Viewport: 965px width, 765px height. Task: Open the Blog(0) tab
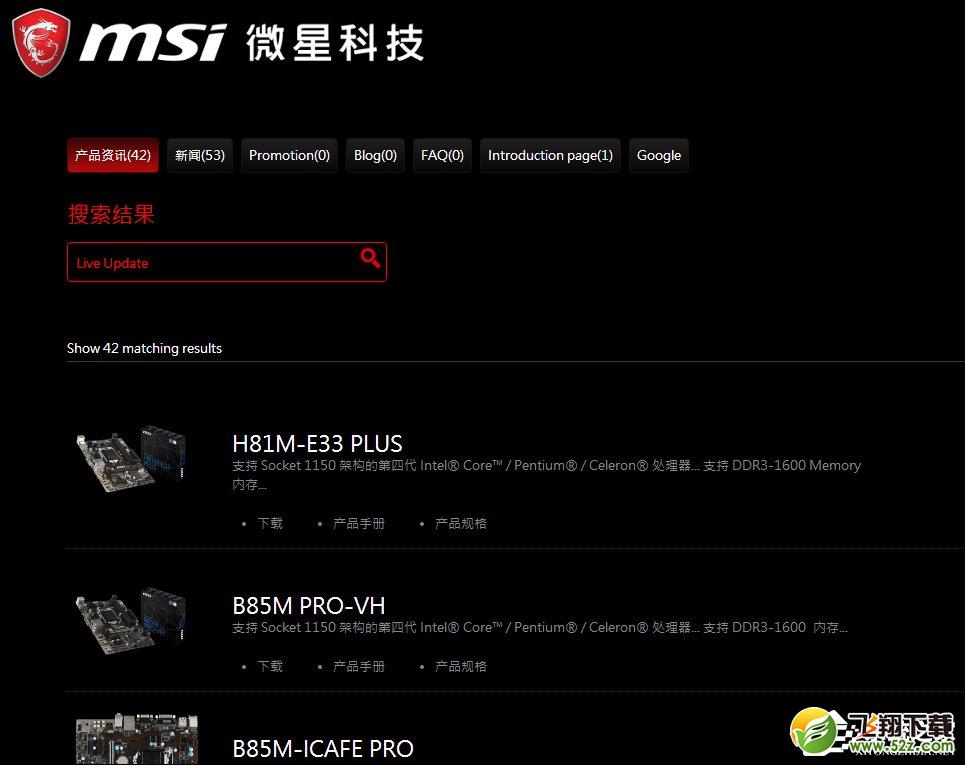point(375,155)
